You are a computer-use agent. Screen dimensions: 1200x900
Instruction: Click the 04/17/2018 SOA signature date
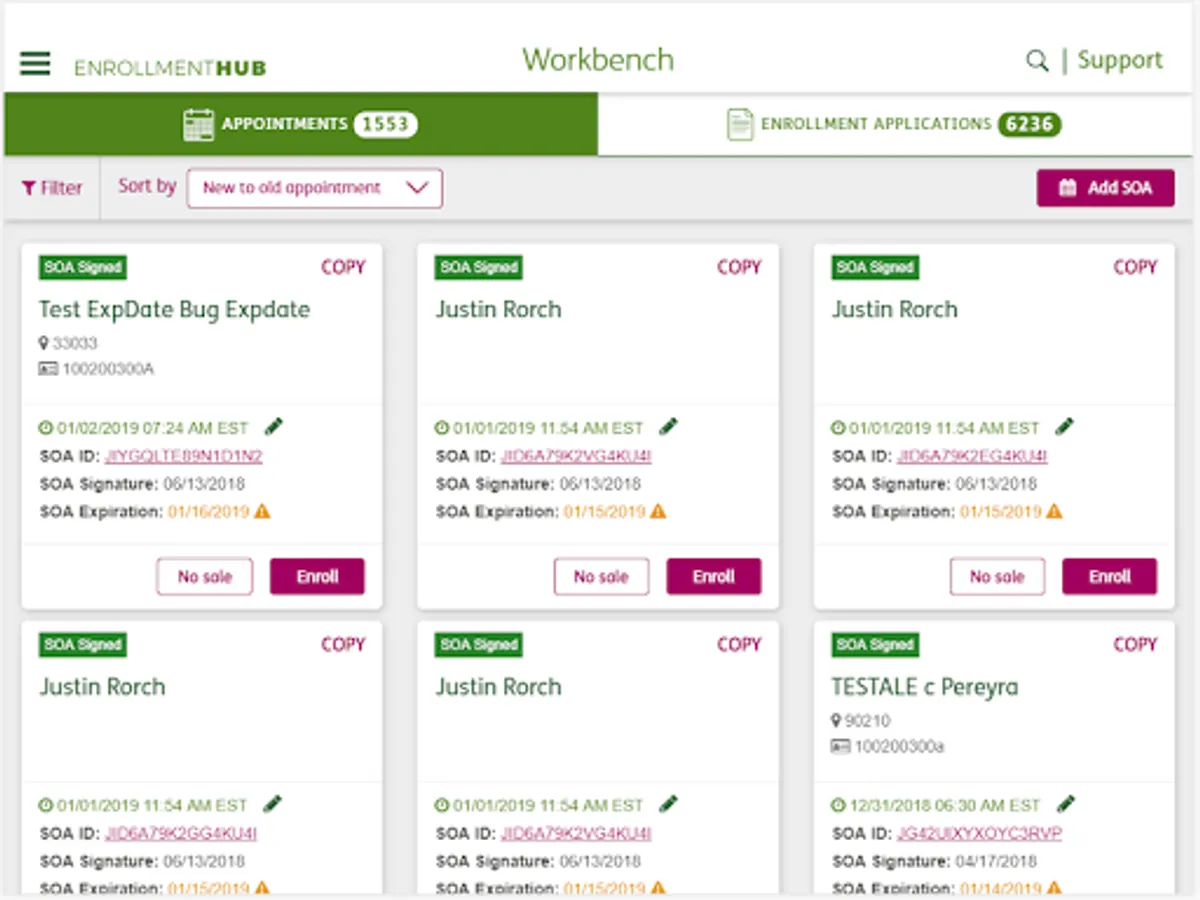pyautogui.click(x=996, y=861)
